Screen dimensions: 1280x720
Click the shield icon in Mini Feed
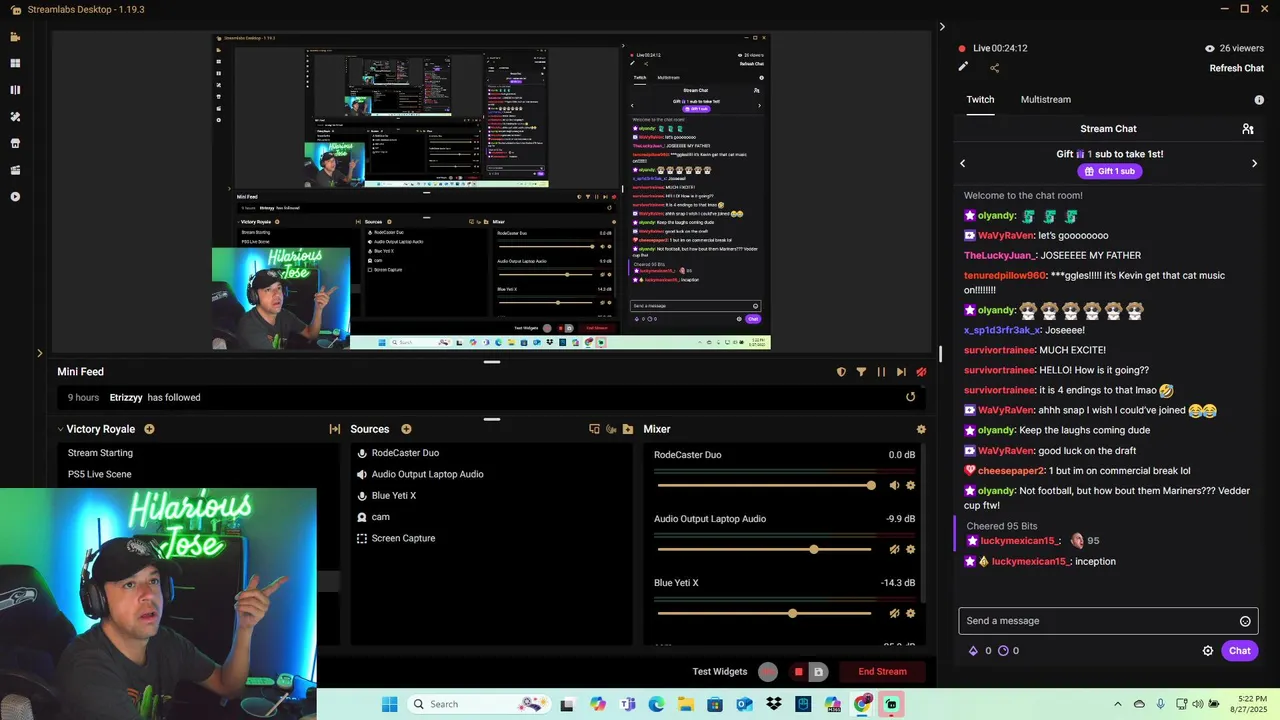click(841, 372)
